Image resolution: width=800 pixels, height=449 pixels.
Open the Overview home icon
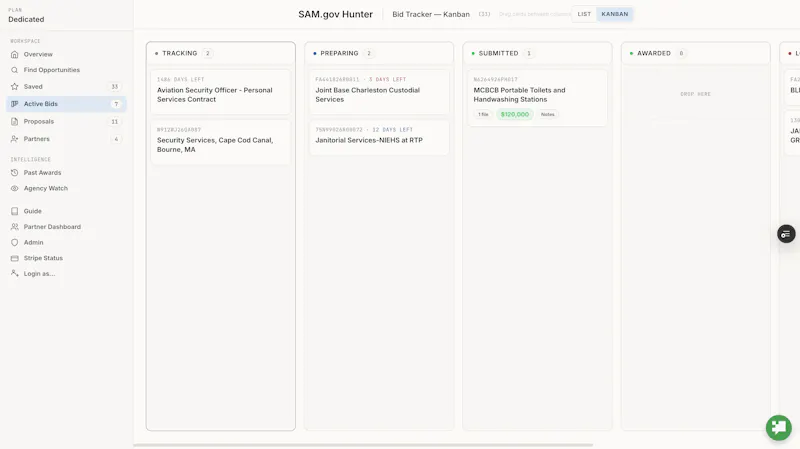(x=14, y=54)
